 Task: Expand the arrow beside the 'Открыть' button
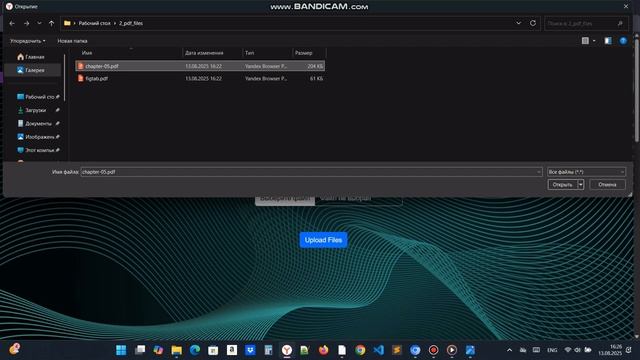(x=580, y=185)
